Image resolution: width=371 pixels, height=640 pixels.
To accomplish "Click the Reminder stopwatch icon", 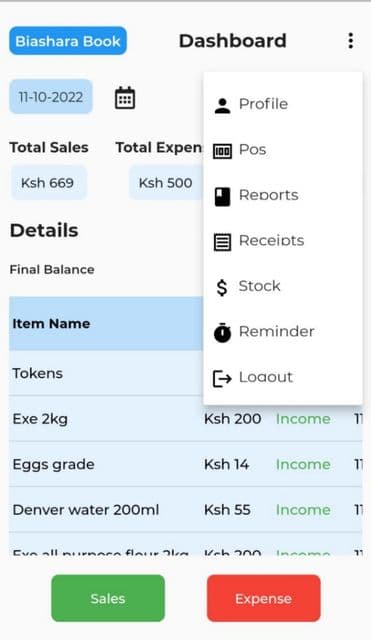I will (x=222, y=333).
